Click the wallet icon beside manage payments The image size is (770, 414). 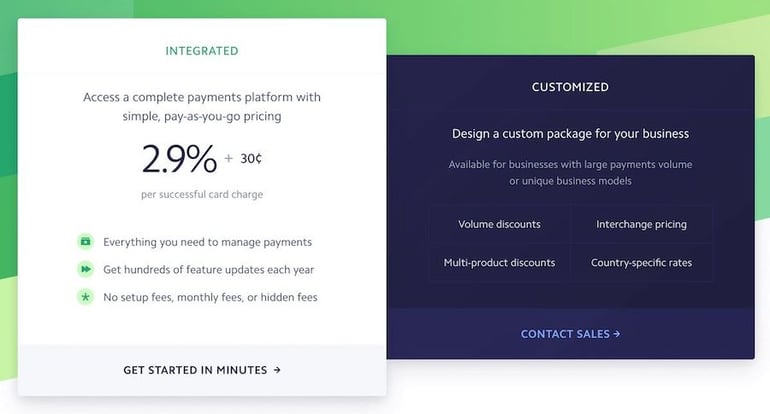[85, 242]
